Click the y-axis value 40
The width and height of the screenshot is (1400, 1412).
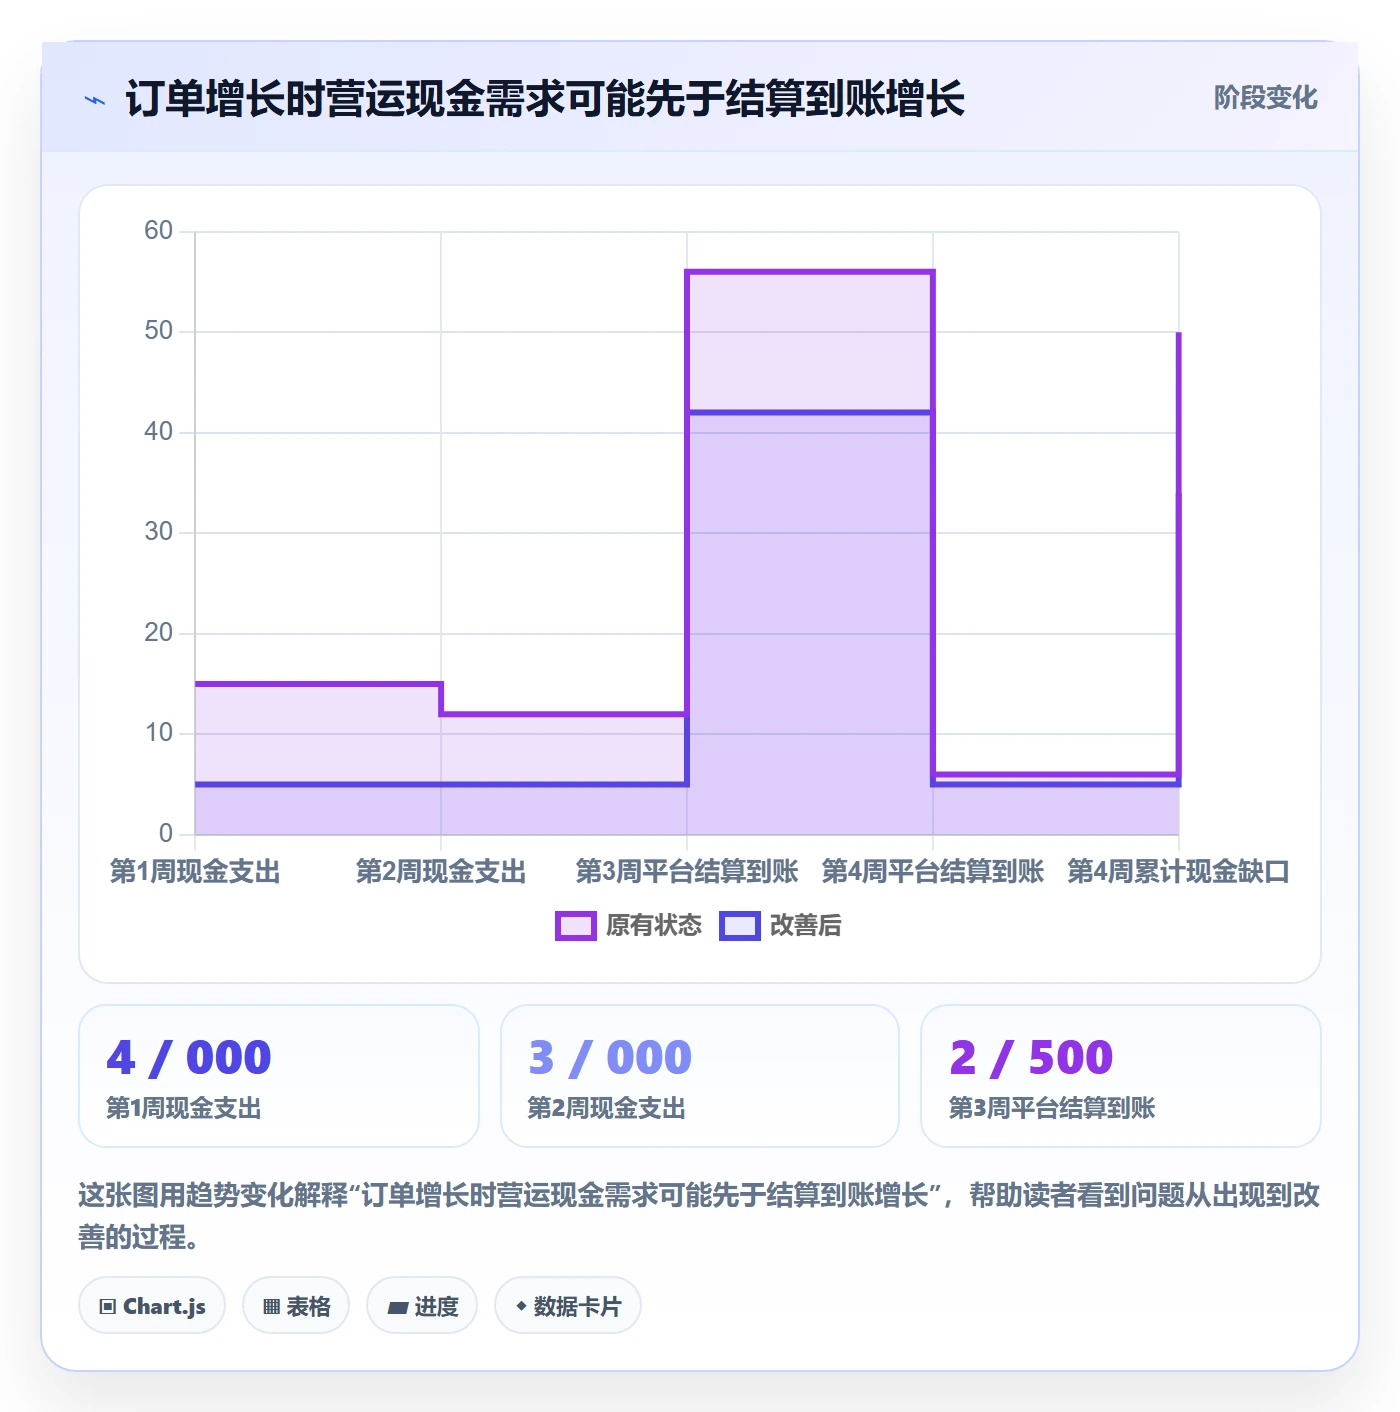tap(159, 432)
